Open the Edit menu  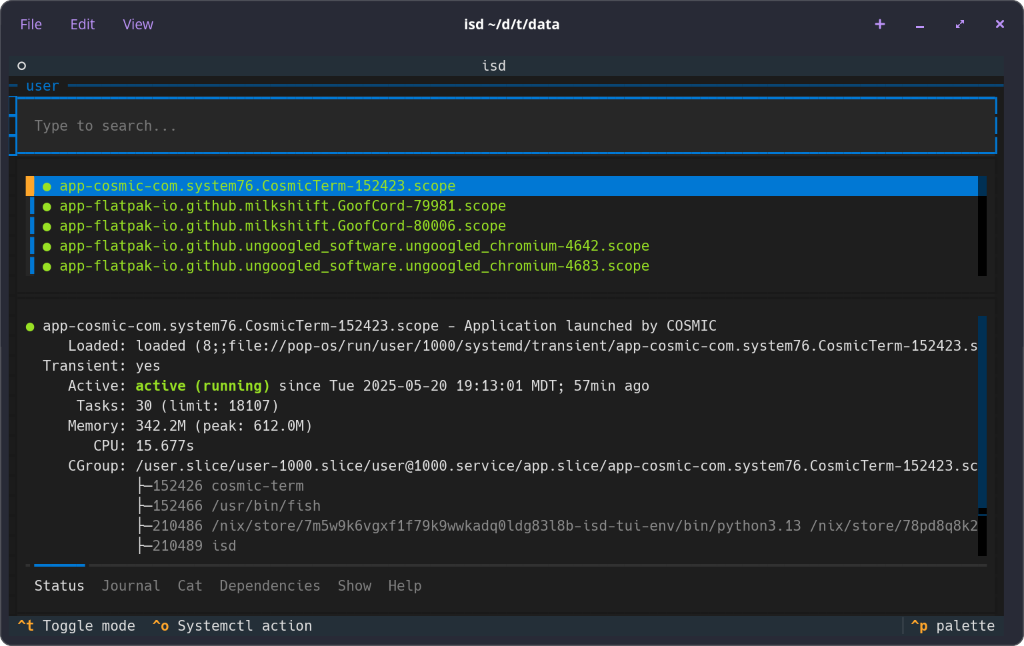click(x=82, y=24)
